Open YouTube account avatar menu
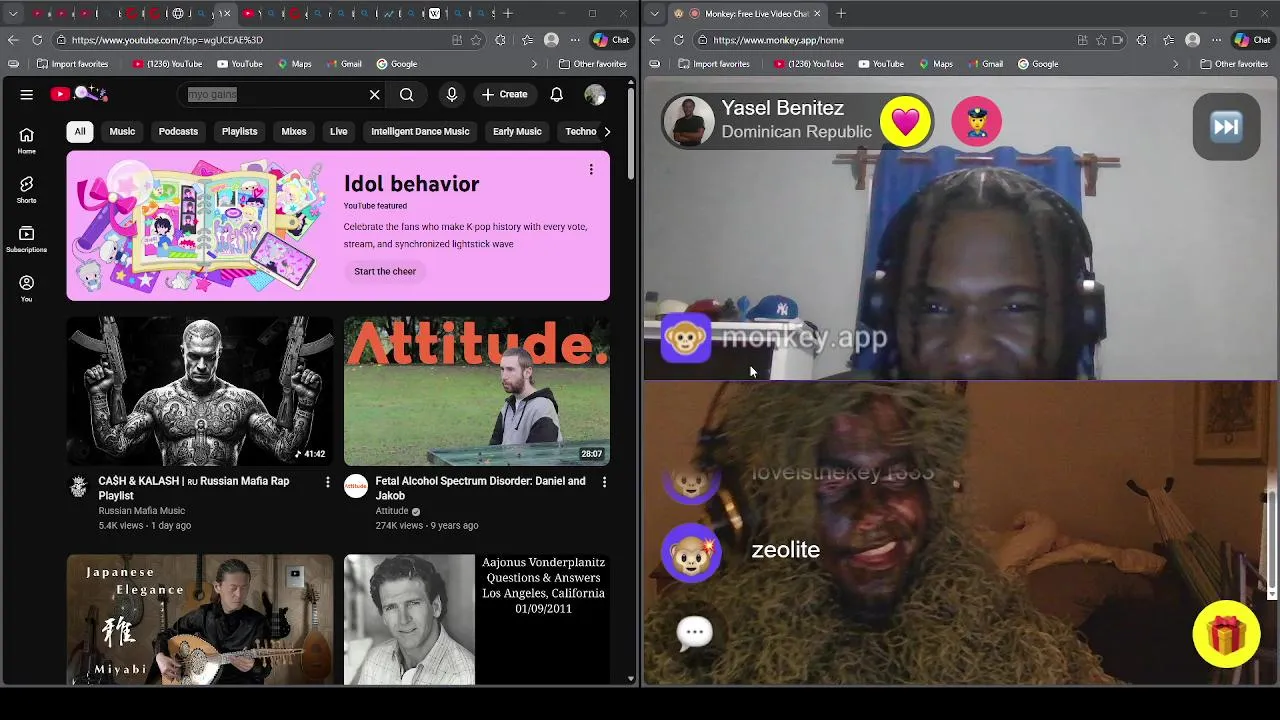The image size is (1280, 720). pyautogui.click(x=595, y=94)
